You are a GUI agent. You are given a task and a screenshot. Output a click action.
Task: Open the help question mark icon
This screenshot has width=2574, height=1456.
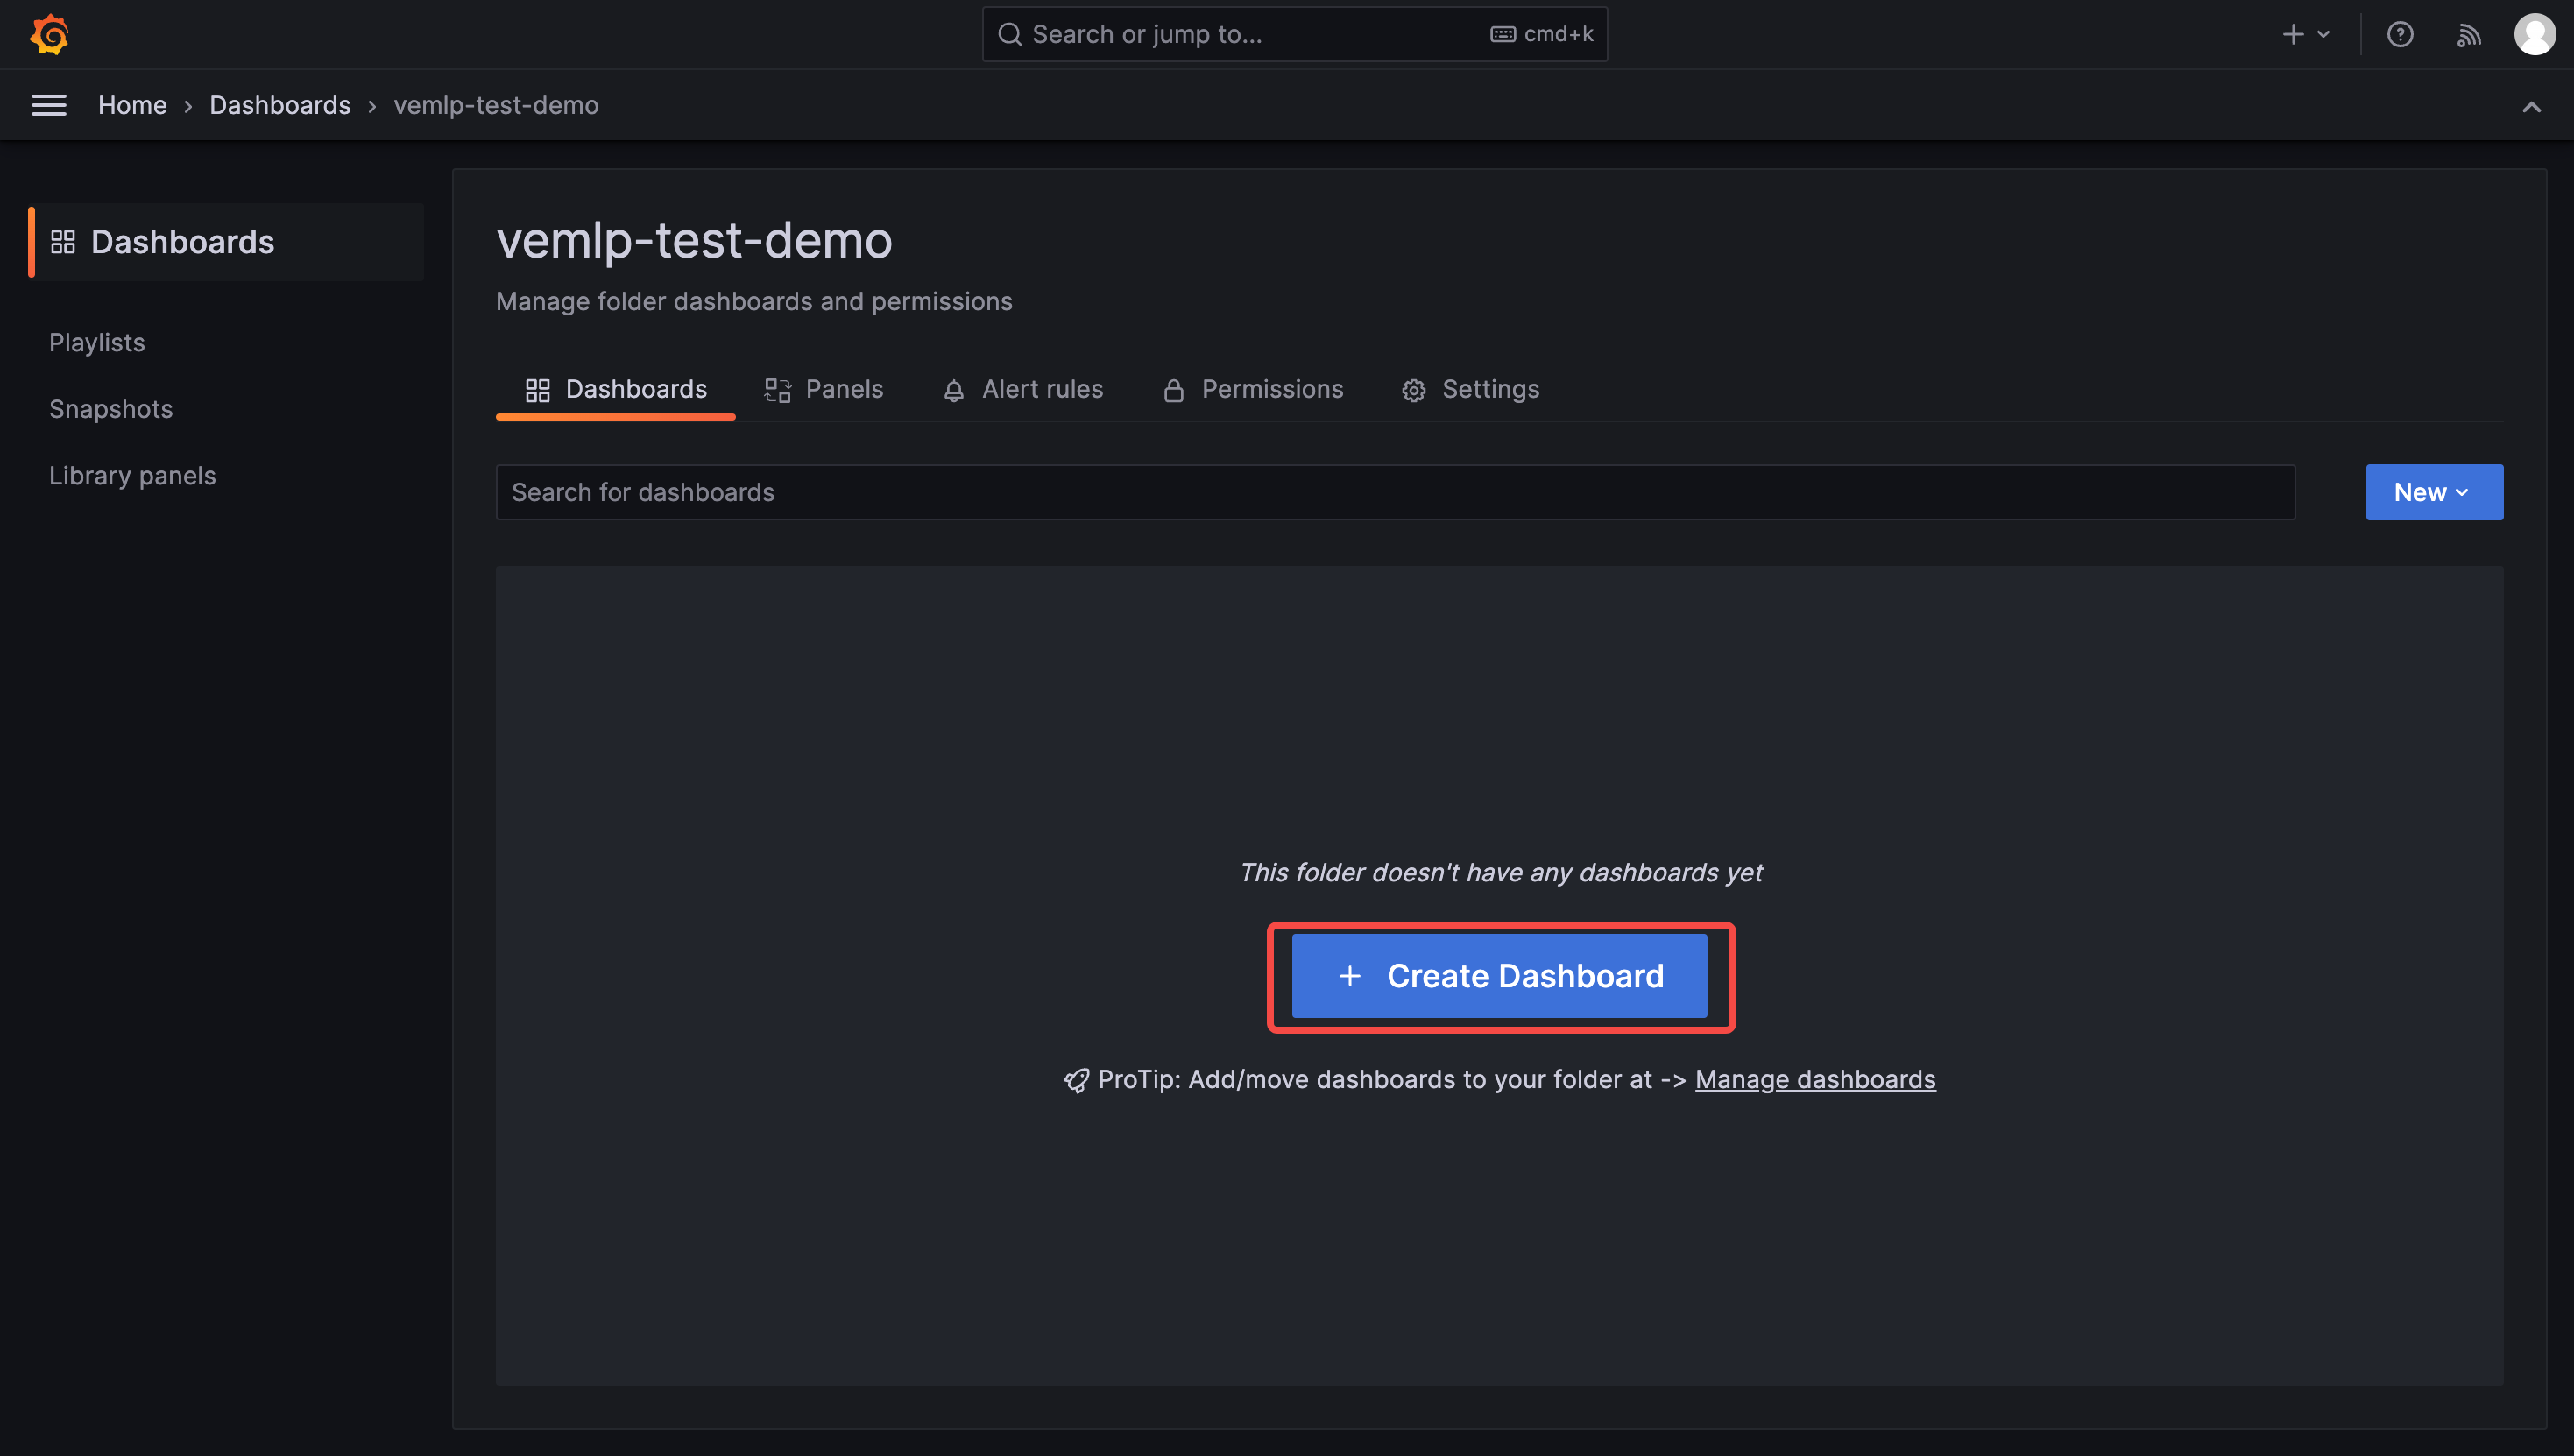pos(2400,35)
